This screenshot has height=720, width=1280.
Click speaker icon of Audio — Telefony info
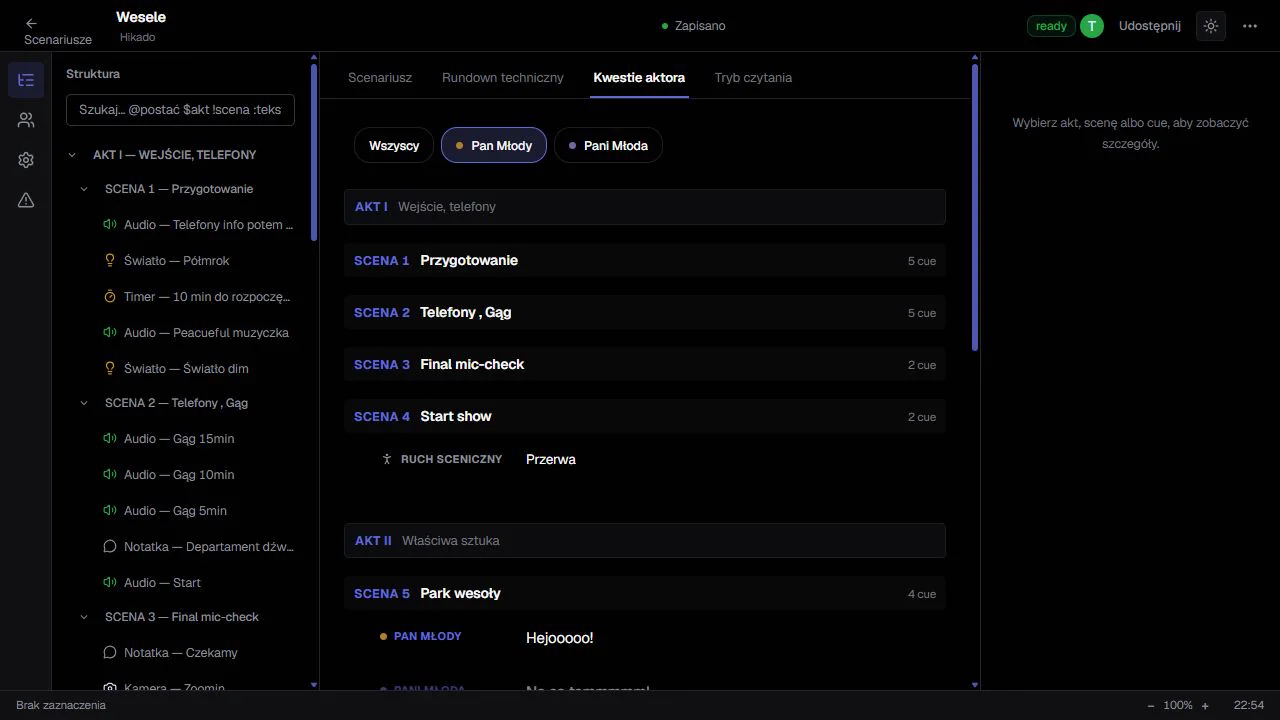(x=110, y=225)
